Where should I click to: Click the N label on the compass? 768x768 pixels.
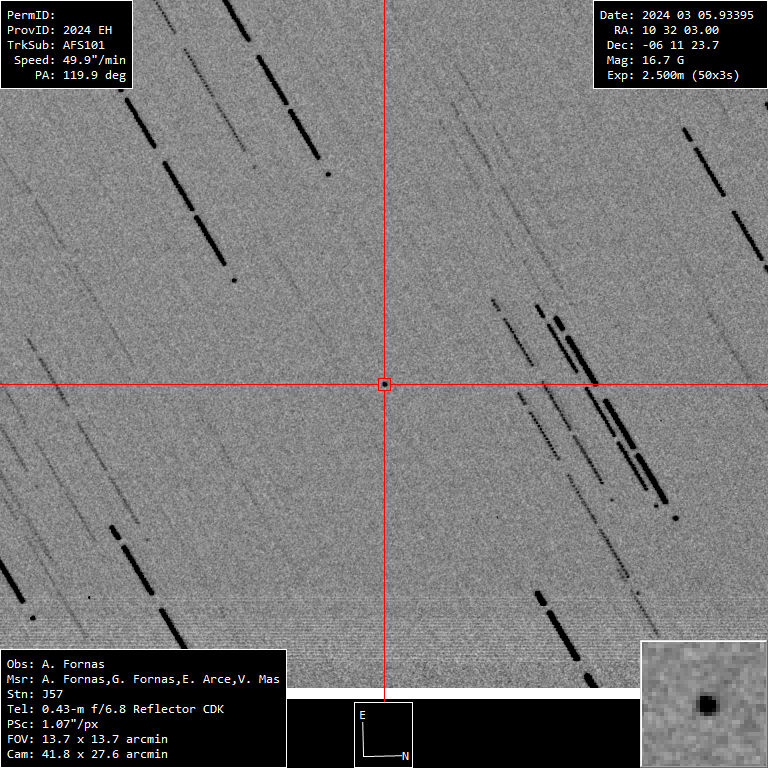tap(405, 756)
